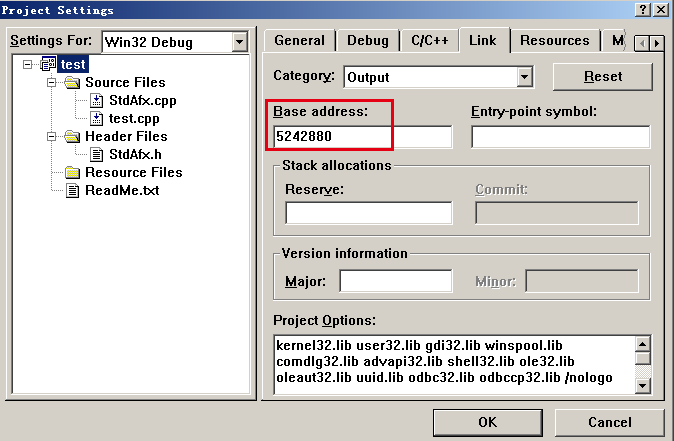Click the Resource Files folder icon
This screenshot has height=441, width=674.
[x=73, y=172]
